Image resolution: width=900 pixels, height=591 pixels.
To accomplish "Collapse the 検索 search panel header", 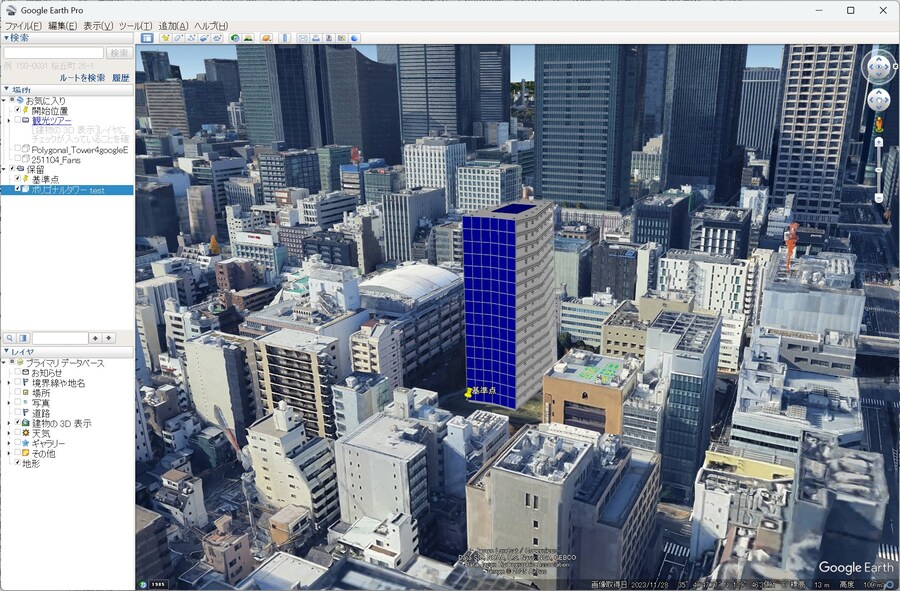I will coord(6,38).
